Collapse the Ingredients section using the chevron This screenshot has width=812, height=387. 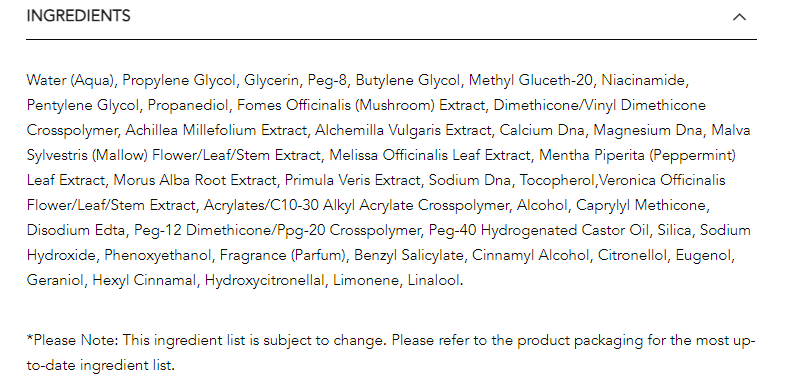739,17
